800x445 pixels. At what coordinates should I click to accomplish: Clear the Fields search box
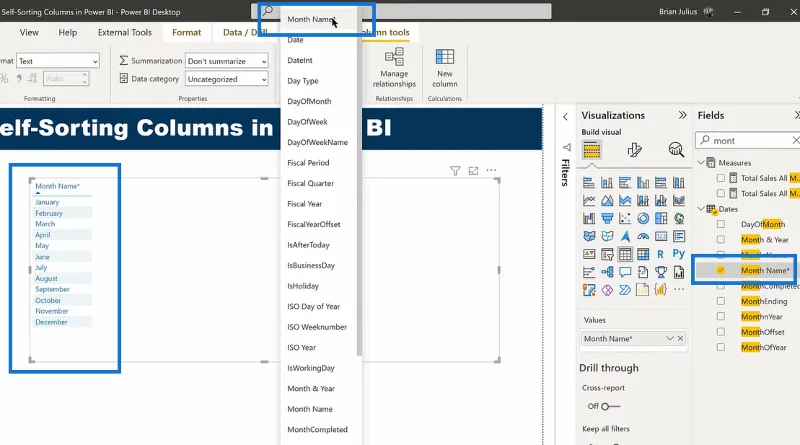[795, 140]
